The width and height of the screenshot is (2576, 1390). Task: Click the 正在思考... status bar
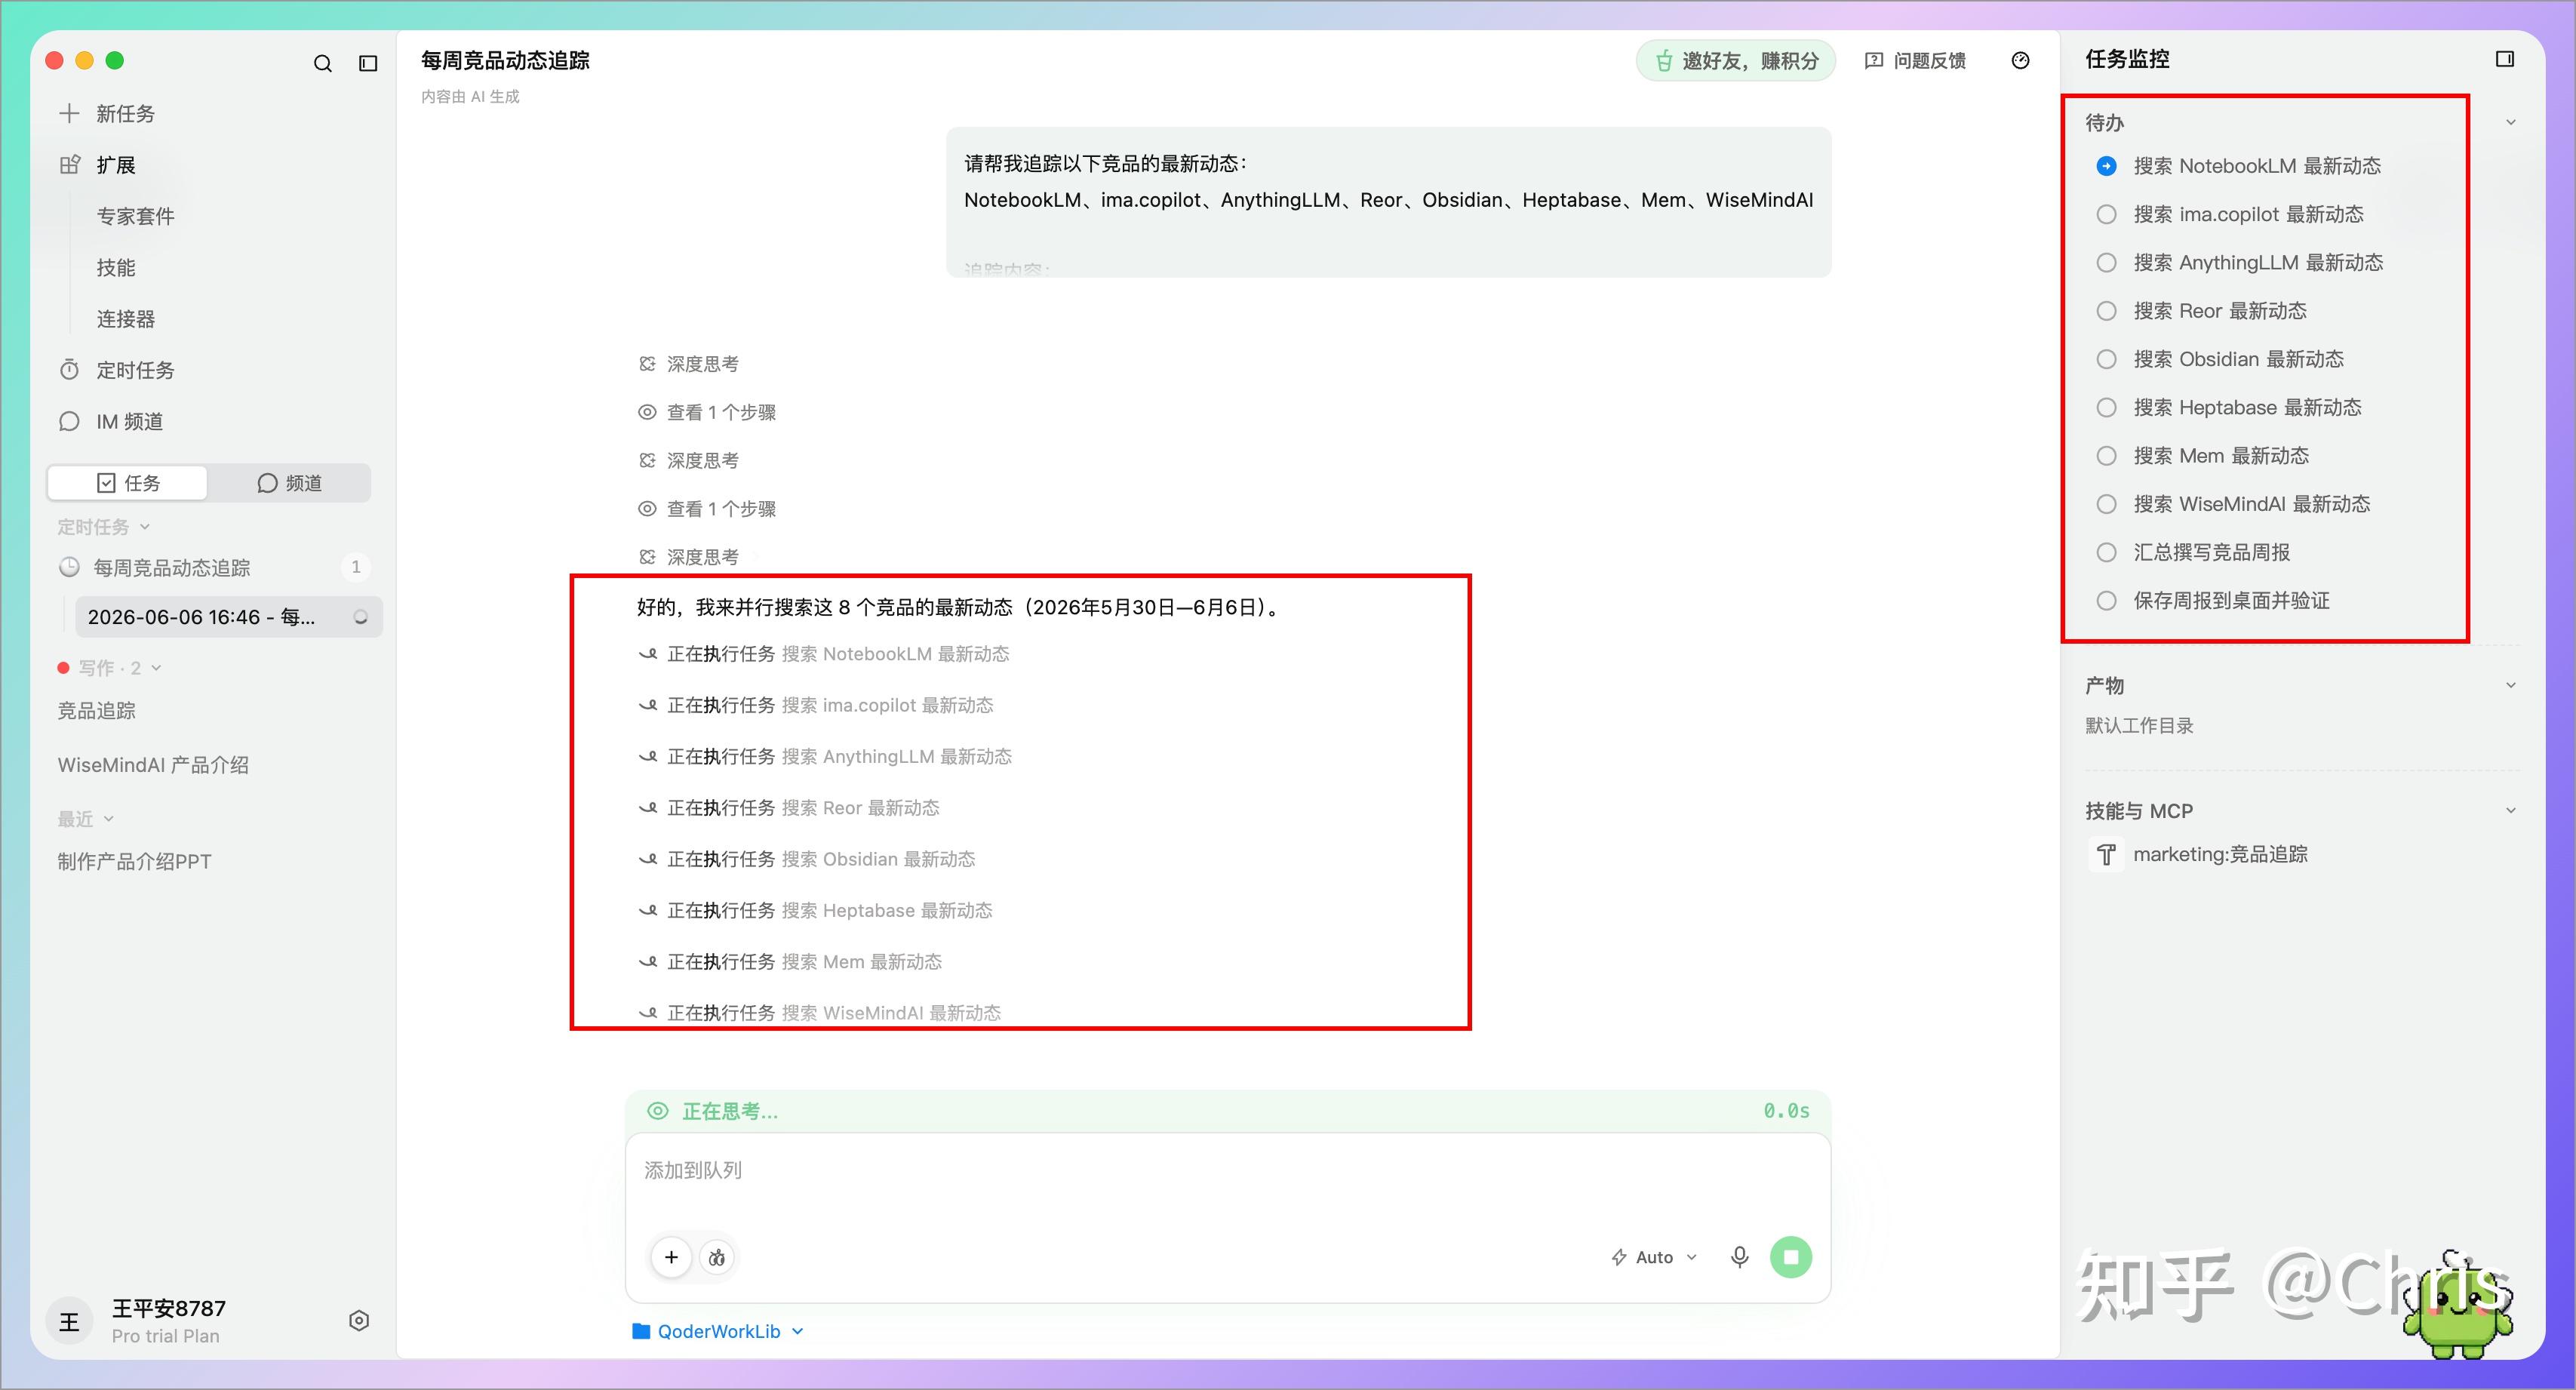tap(1227, 1111)
